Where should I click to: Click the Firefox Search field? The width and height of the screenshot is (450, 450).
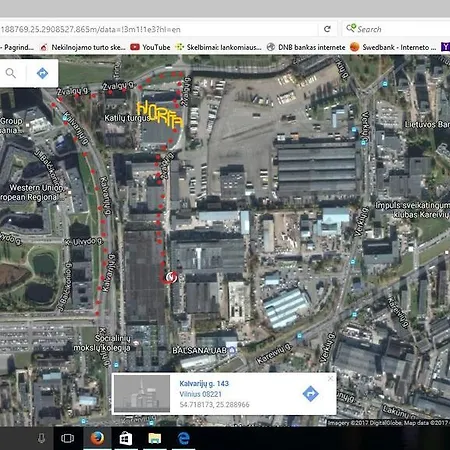point(397,29)
